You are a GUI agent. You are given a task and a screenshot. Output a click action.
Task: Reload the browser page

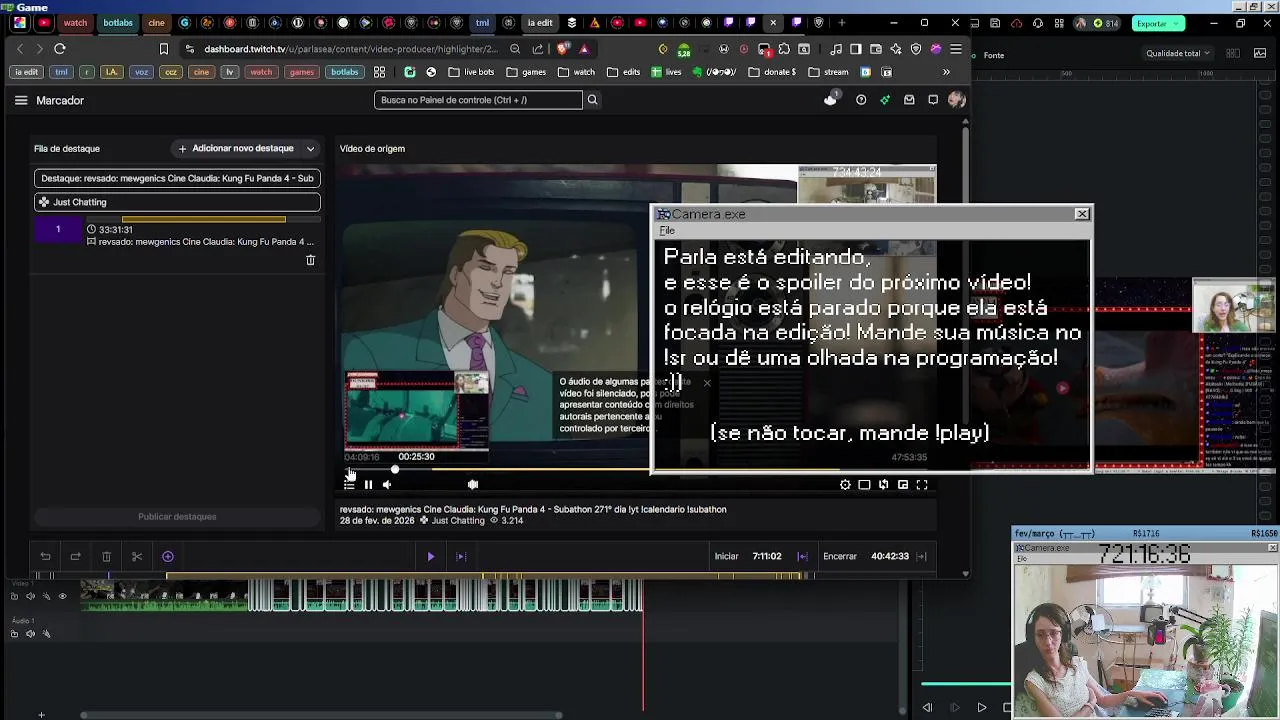coord(60,49)
